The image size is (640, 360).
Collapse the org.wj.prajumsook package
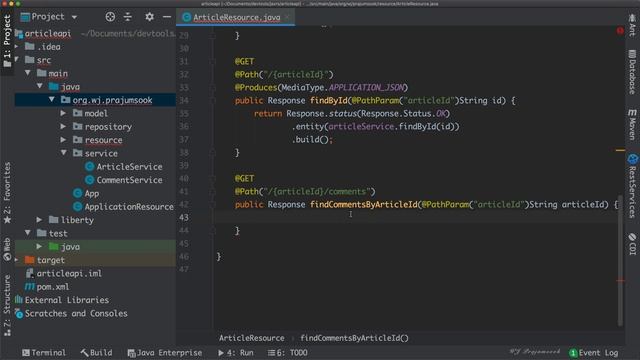point(51,100)
